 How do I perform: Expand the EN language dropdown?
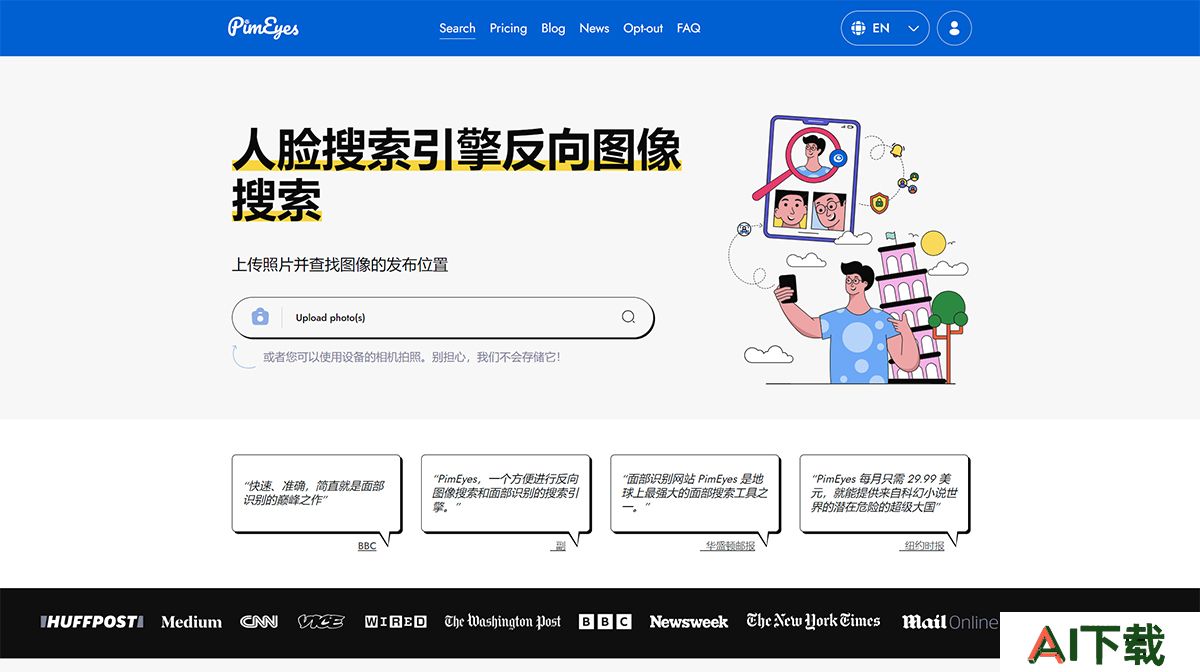(x=885, y=28)
